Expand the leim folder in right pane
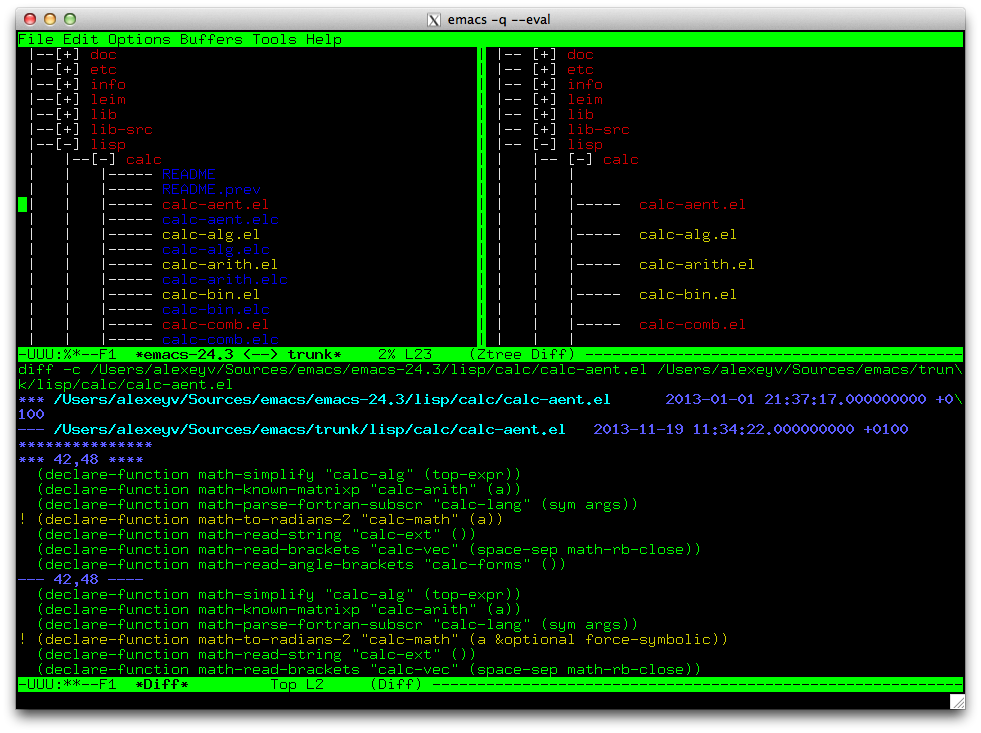981x733 pixels. (544, 99)
